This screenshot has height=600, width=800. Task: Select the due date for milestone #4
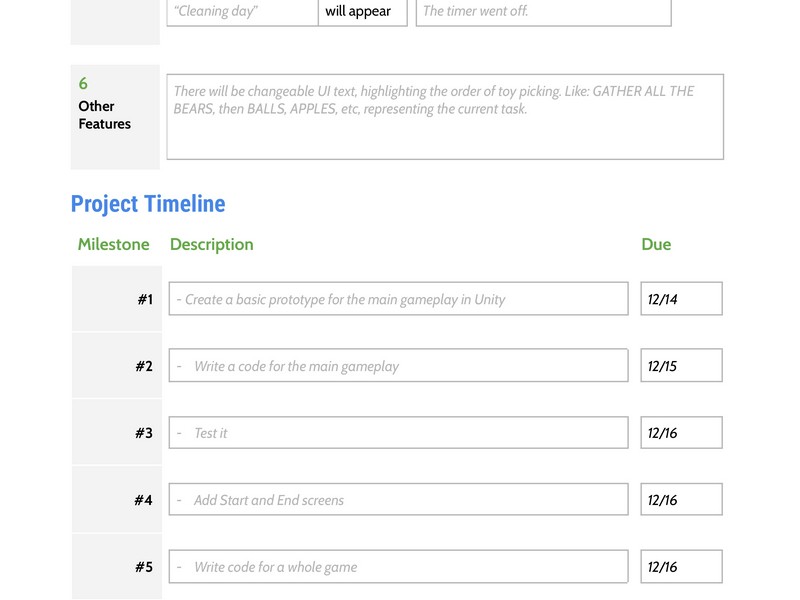pyautogui.click(x=681, y=500)
